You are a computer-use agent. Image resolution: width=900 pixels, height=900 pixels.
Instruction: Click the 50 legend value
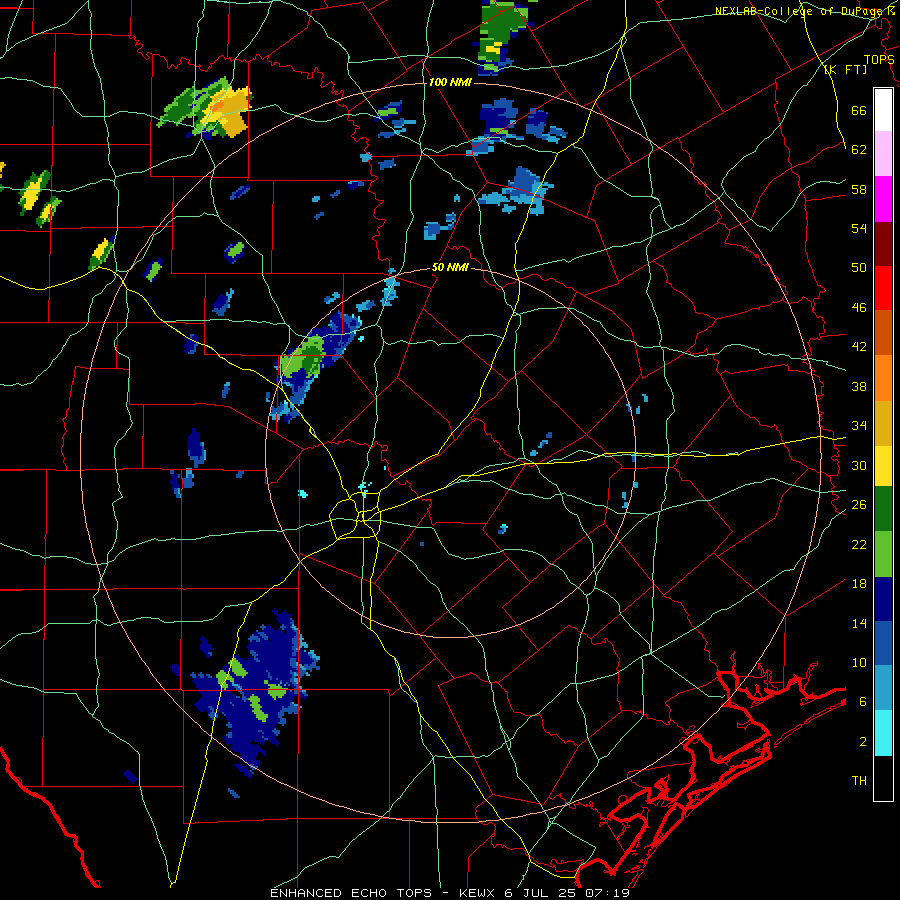[859, 267]
